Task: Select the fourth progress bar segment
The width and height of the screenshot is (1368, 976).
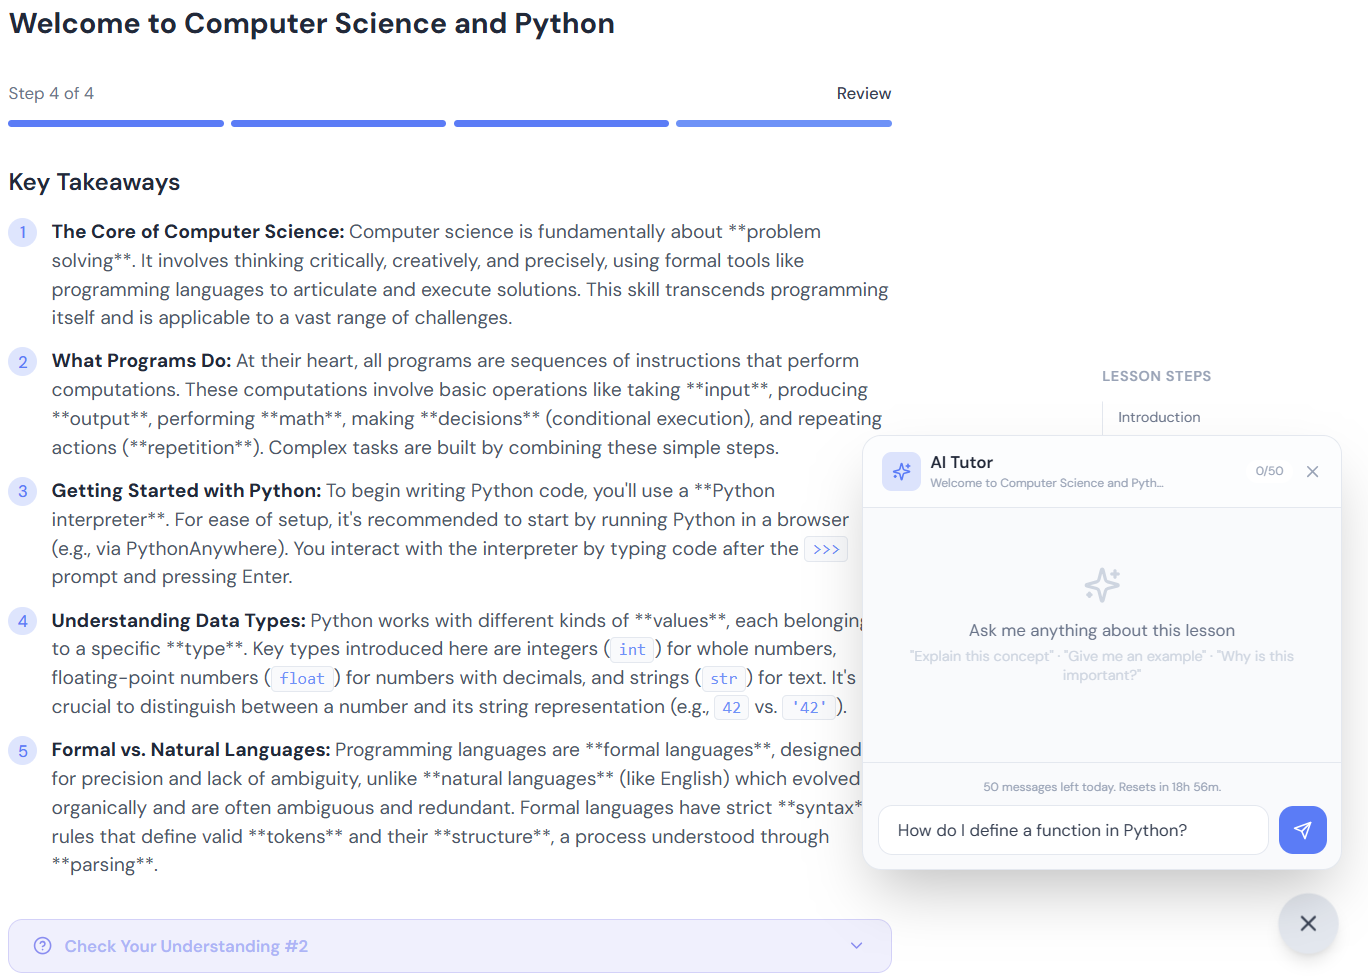Action: tap(784, 124)
